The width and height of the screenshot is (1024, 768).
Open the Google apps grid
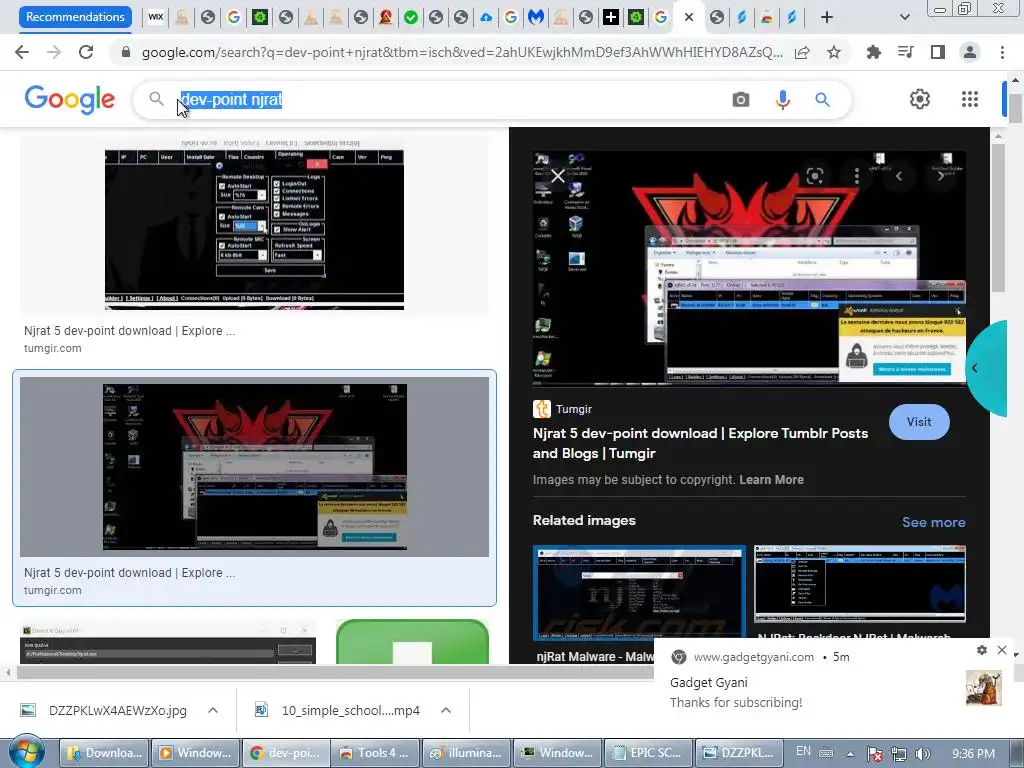coord(970,99)
